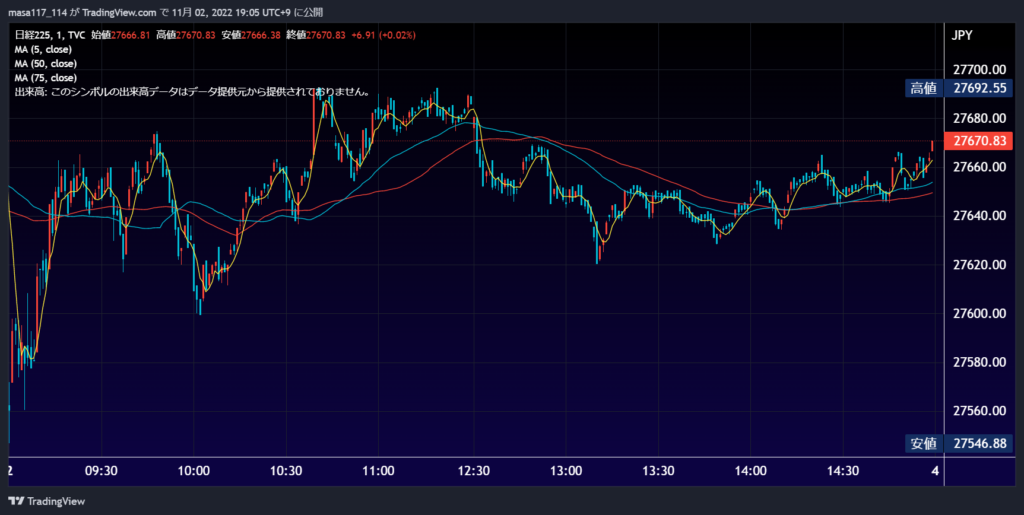Click the 10:30 time axis label
The image size is (1024, 515).
tap(286, 471)
